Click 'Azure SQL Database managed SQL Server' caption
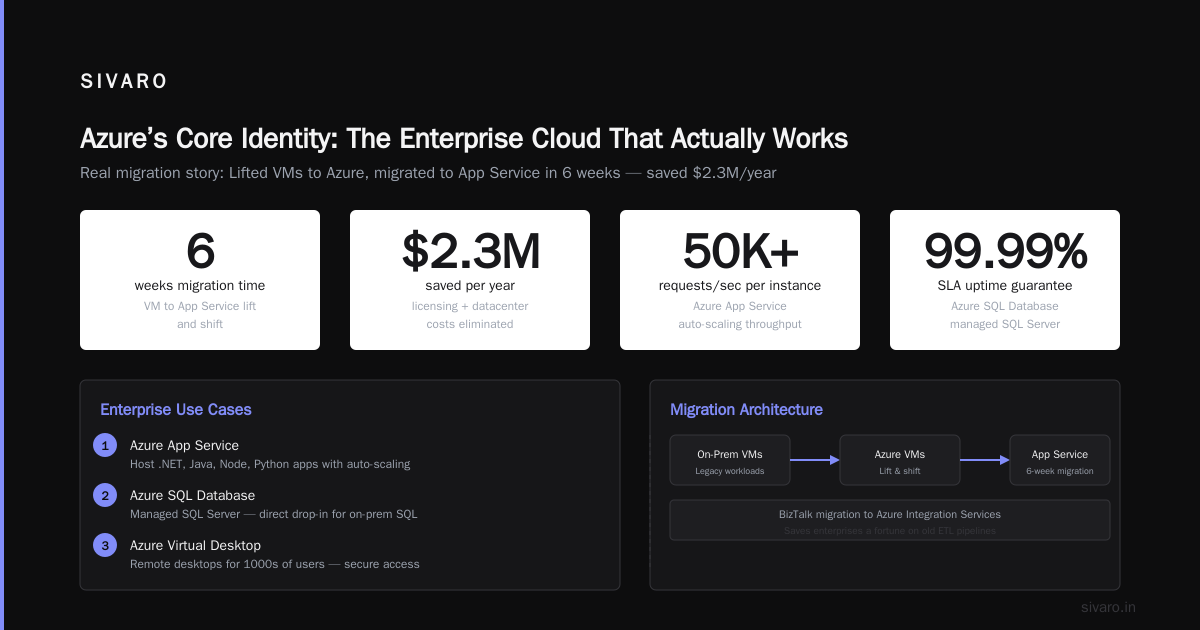This screenshot has width=1200, height=630. 1005,315
